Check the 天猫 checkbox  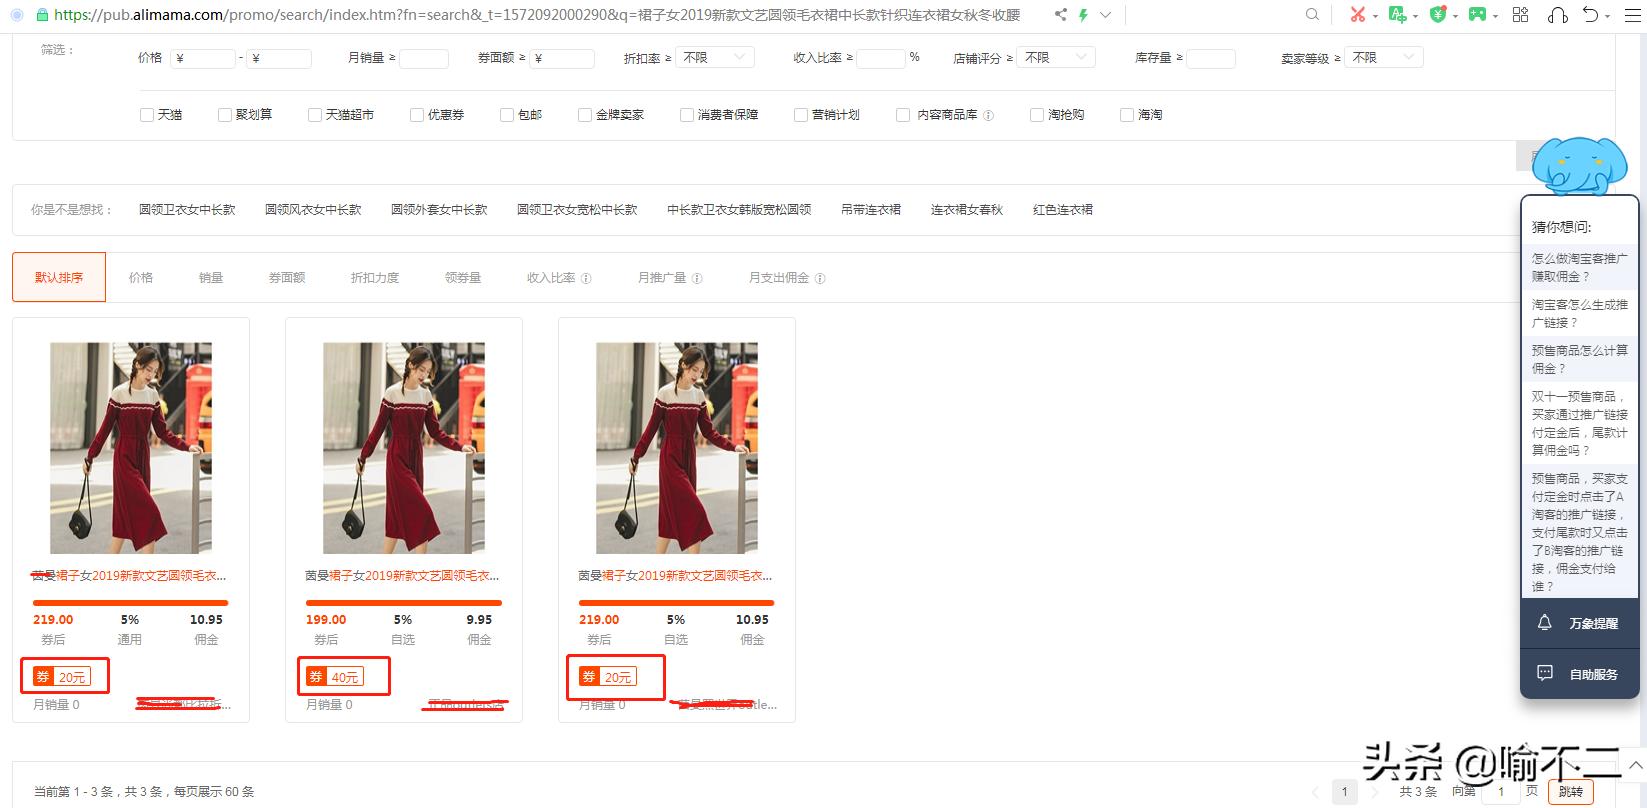click(x=147, y=115)
